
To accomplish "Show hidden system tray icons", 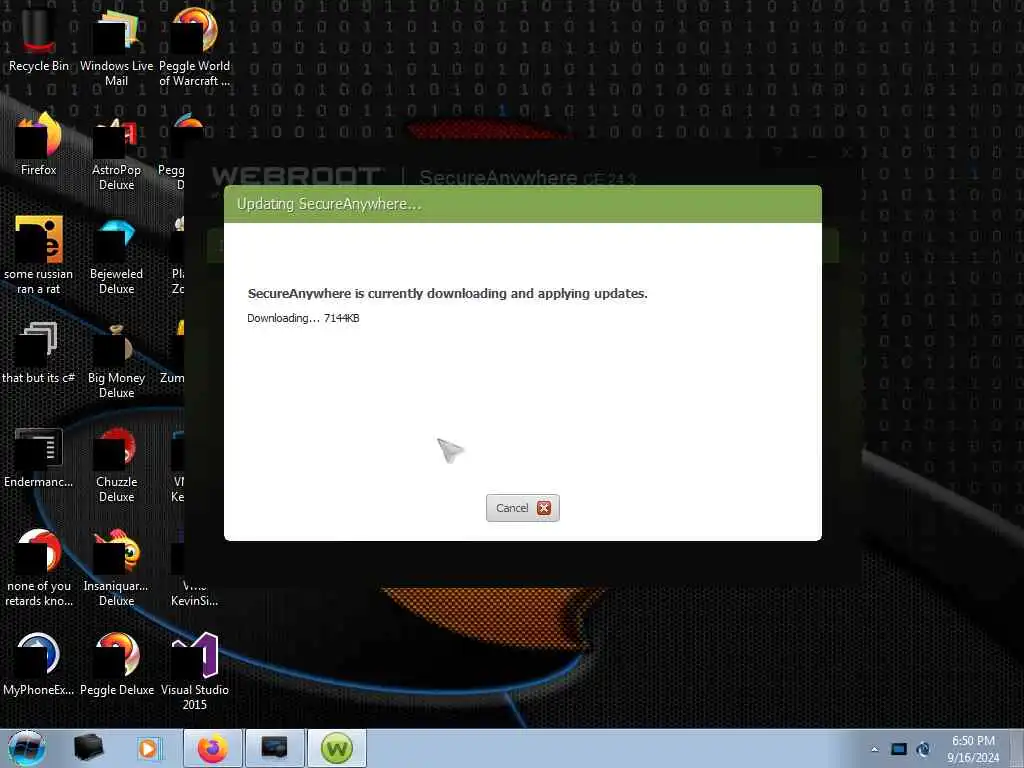I will (874, 749).
